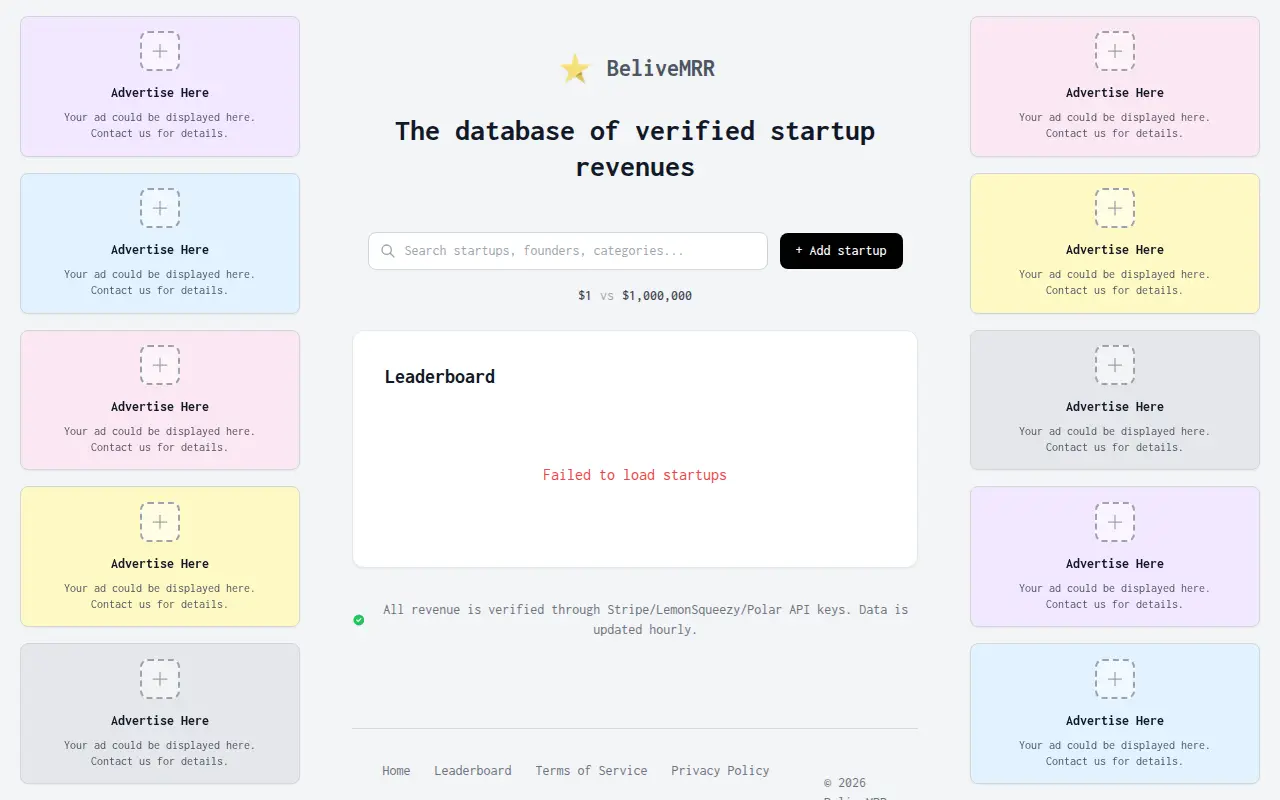Click plus icon in bottom-right blue ad card
Viewport: 1280px width, 800px height.
(1115, 679)
